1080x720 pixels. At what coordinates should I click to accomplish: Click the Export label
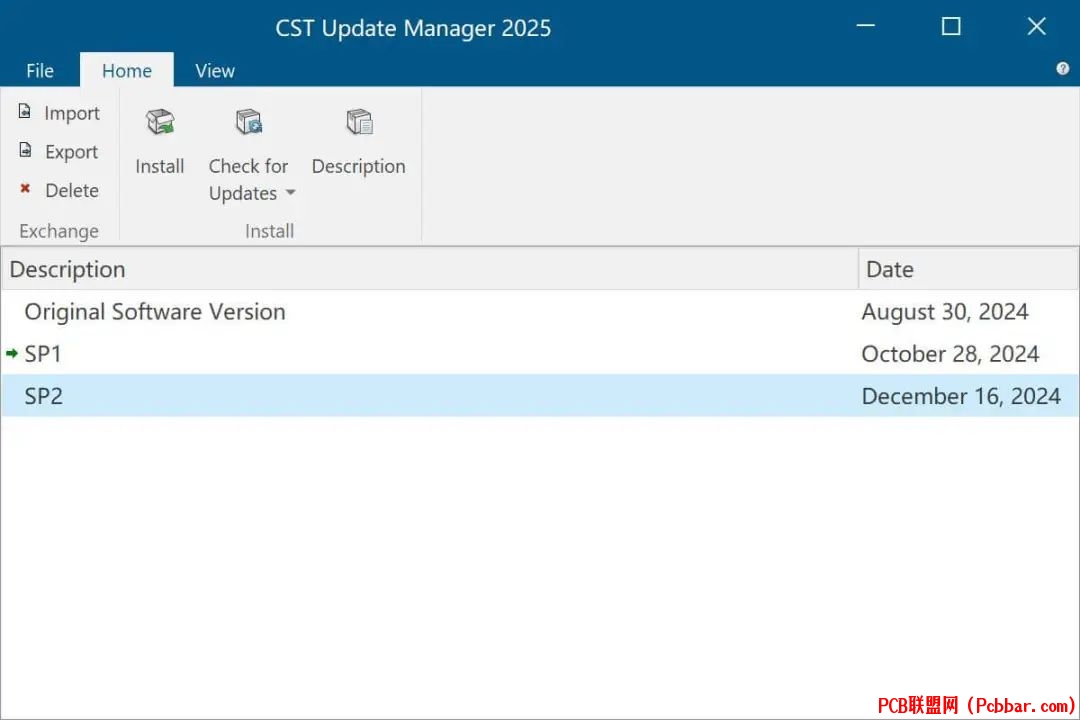pos(72,152)
